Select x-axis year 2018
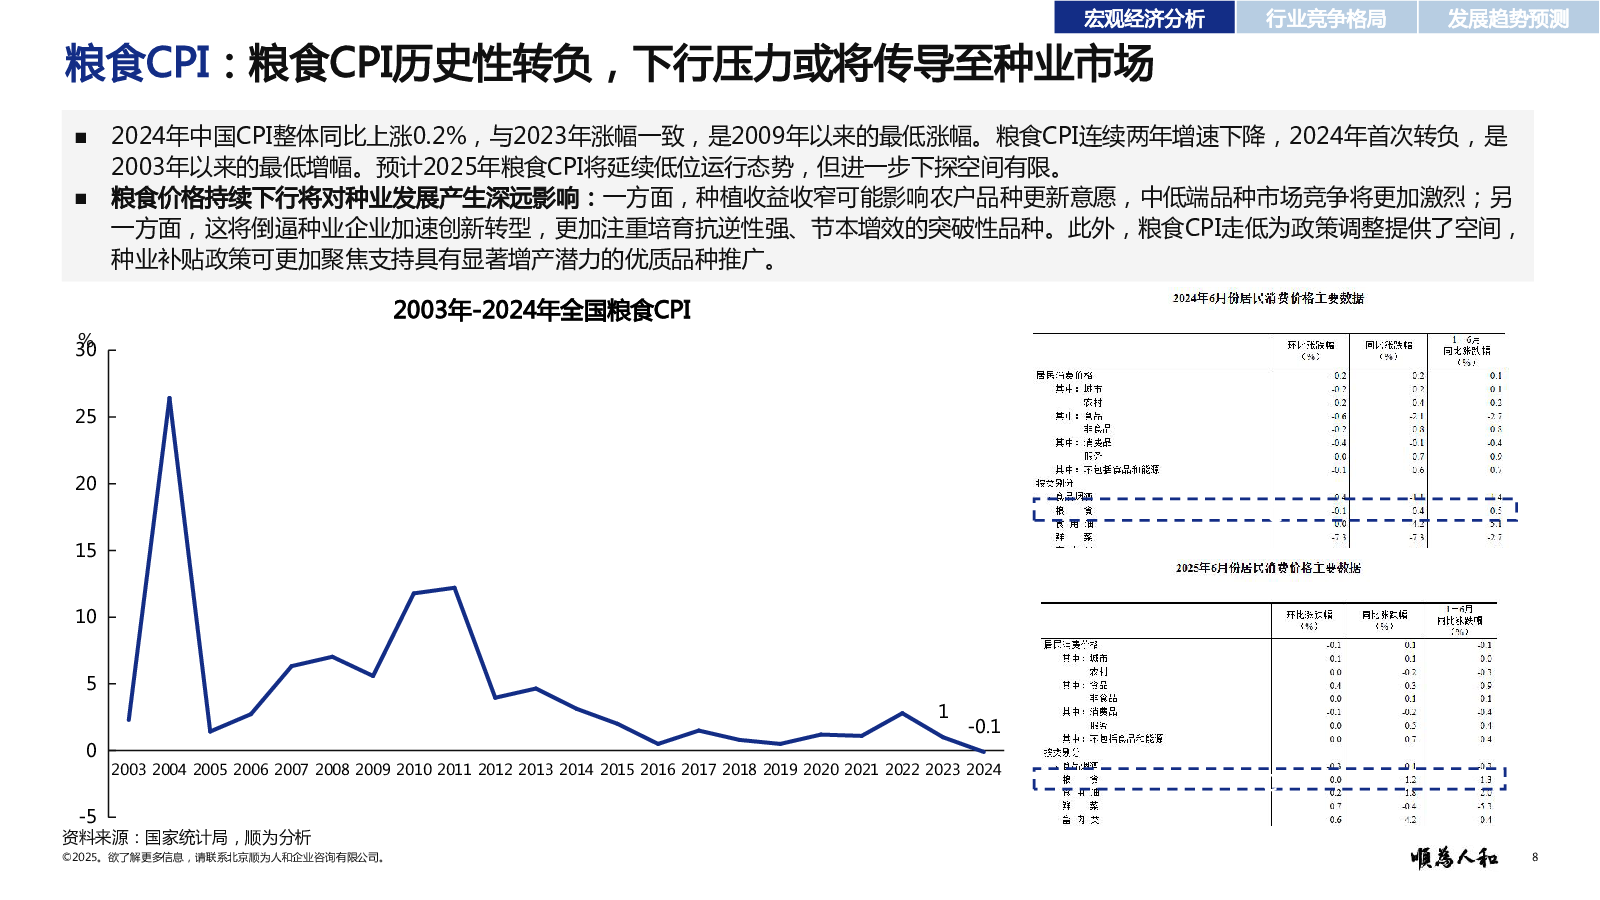This screenshot has width=1600, height=900. (x=739, y=770)
